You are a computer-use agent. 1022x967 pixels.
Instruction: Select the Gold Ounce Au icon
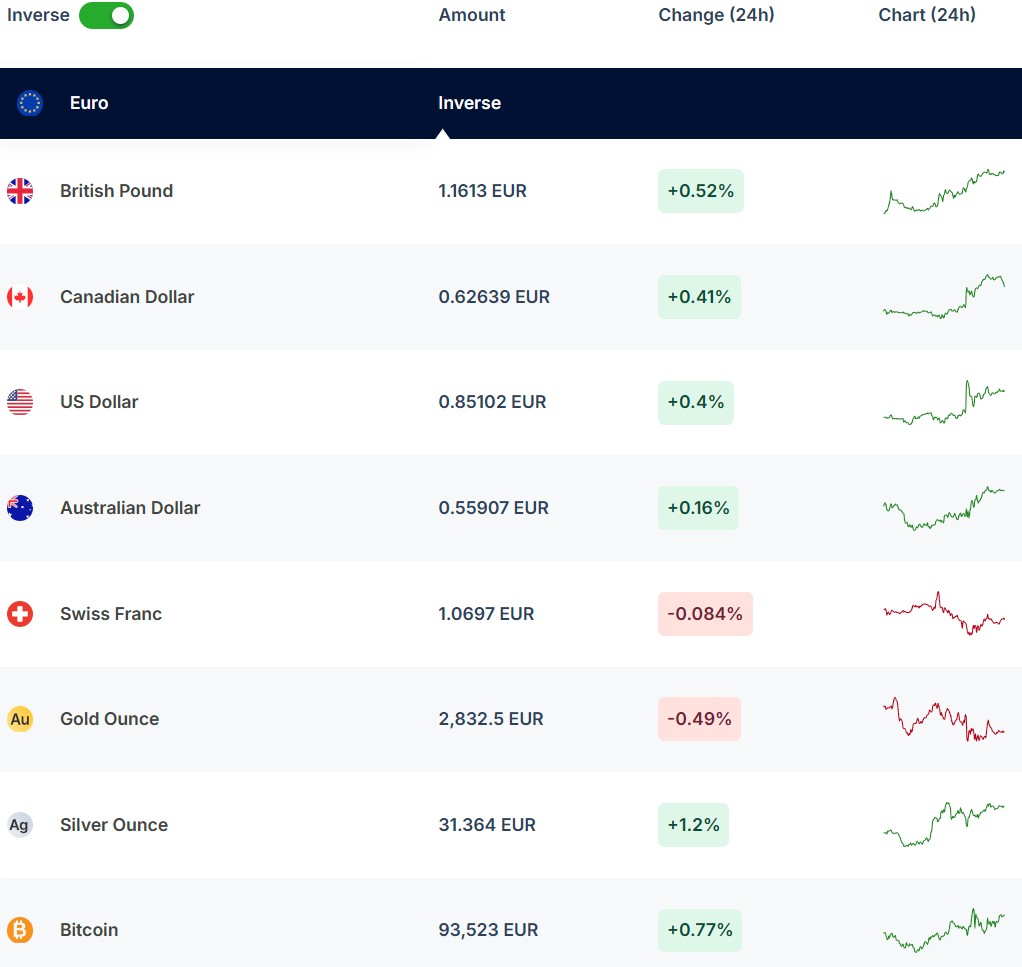pos(20,719)
